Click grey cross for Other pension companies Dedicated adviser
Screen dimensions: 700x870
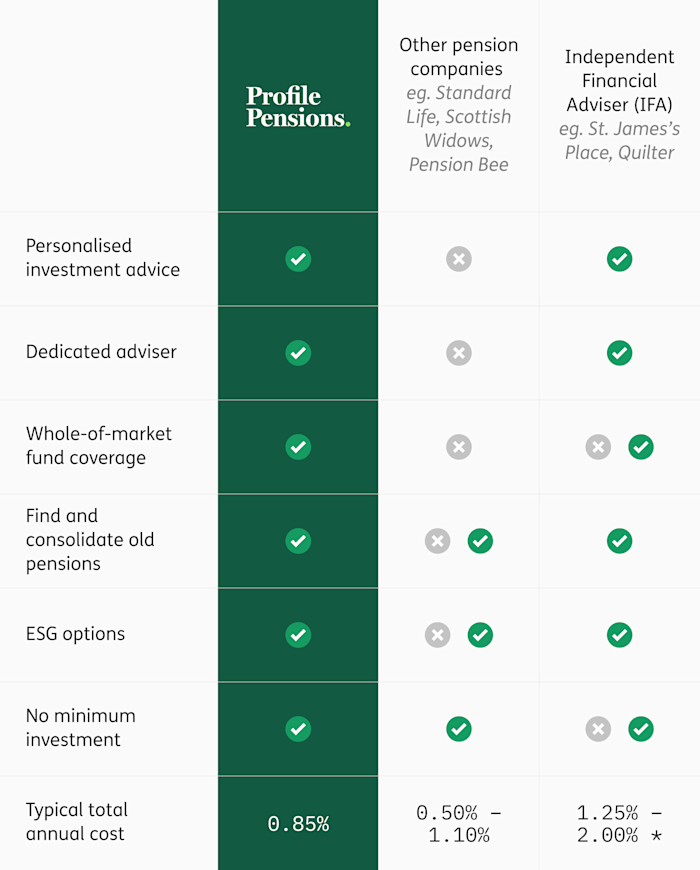tap(459, 353)
